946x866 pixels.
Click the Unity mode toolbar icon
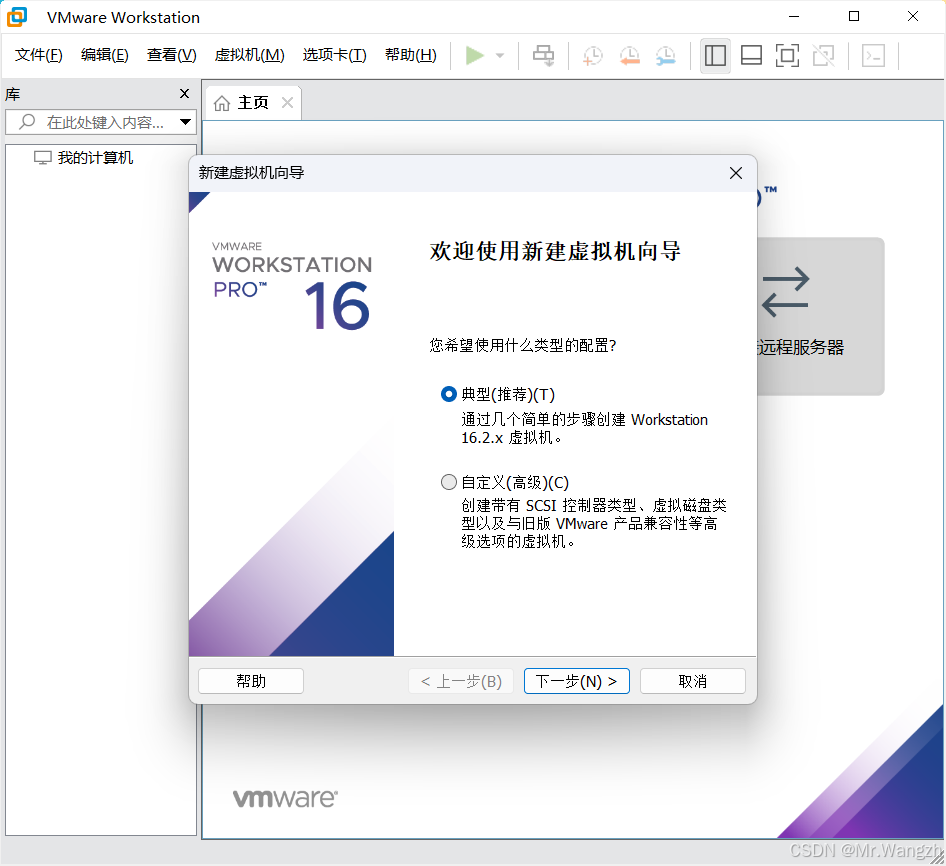click(824, 56)
